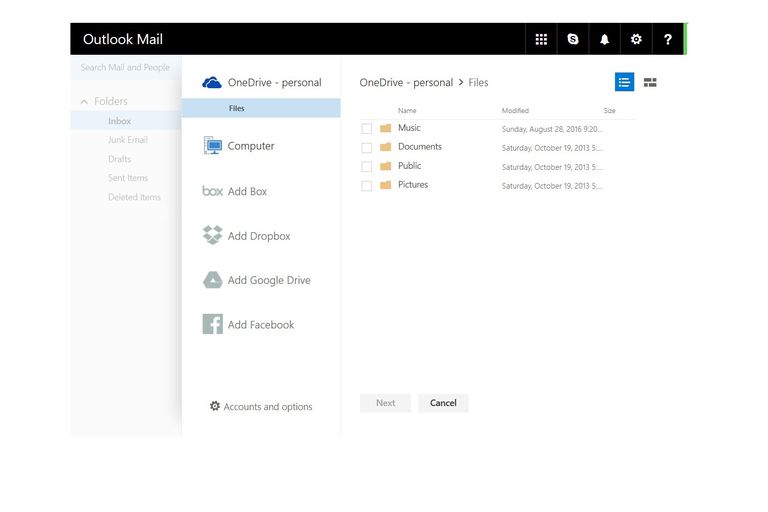Click Files in the breadcrumb
The width and height of the screenshot is (768, 512).
click(x=478, y=82)
